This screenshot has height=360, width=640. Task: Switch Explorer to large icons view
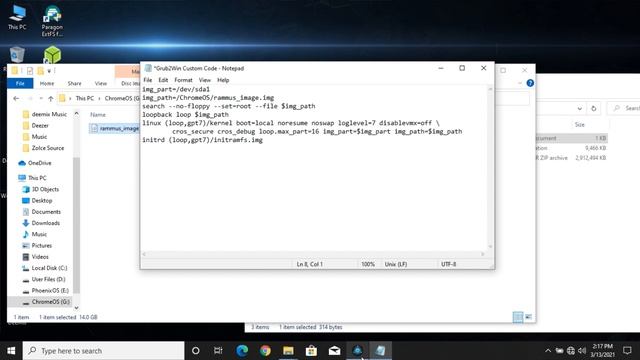click(x=528, y=317)
